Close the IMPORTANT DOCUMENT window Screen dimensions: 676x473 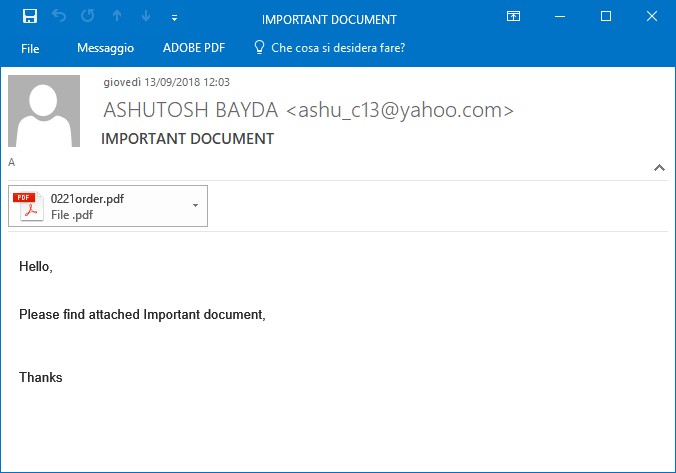[652, 16]
